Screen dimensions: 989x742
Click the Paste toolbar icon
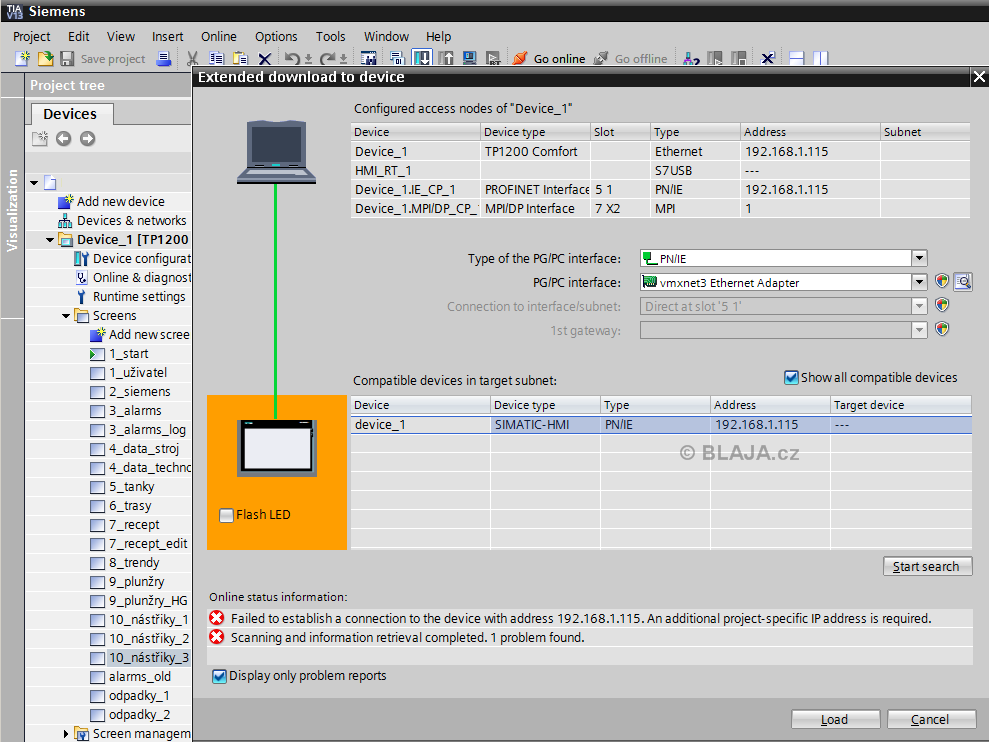coord(240,59)
